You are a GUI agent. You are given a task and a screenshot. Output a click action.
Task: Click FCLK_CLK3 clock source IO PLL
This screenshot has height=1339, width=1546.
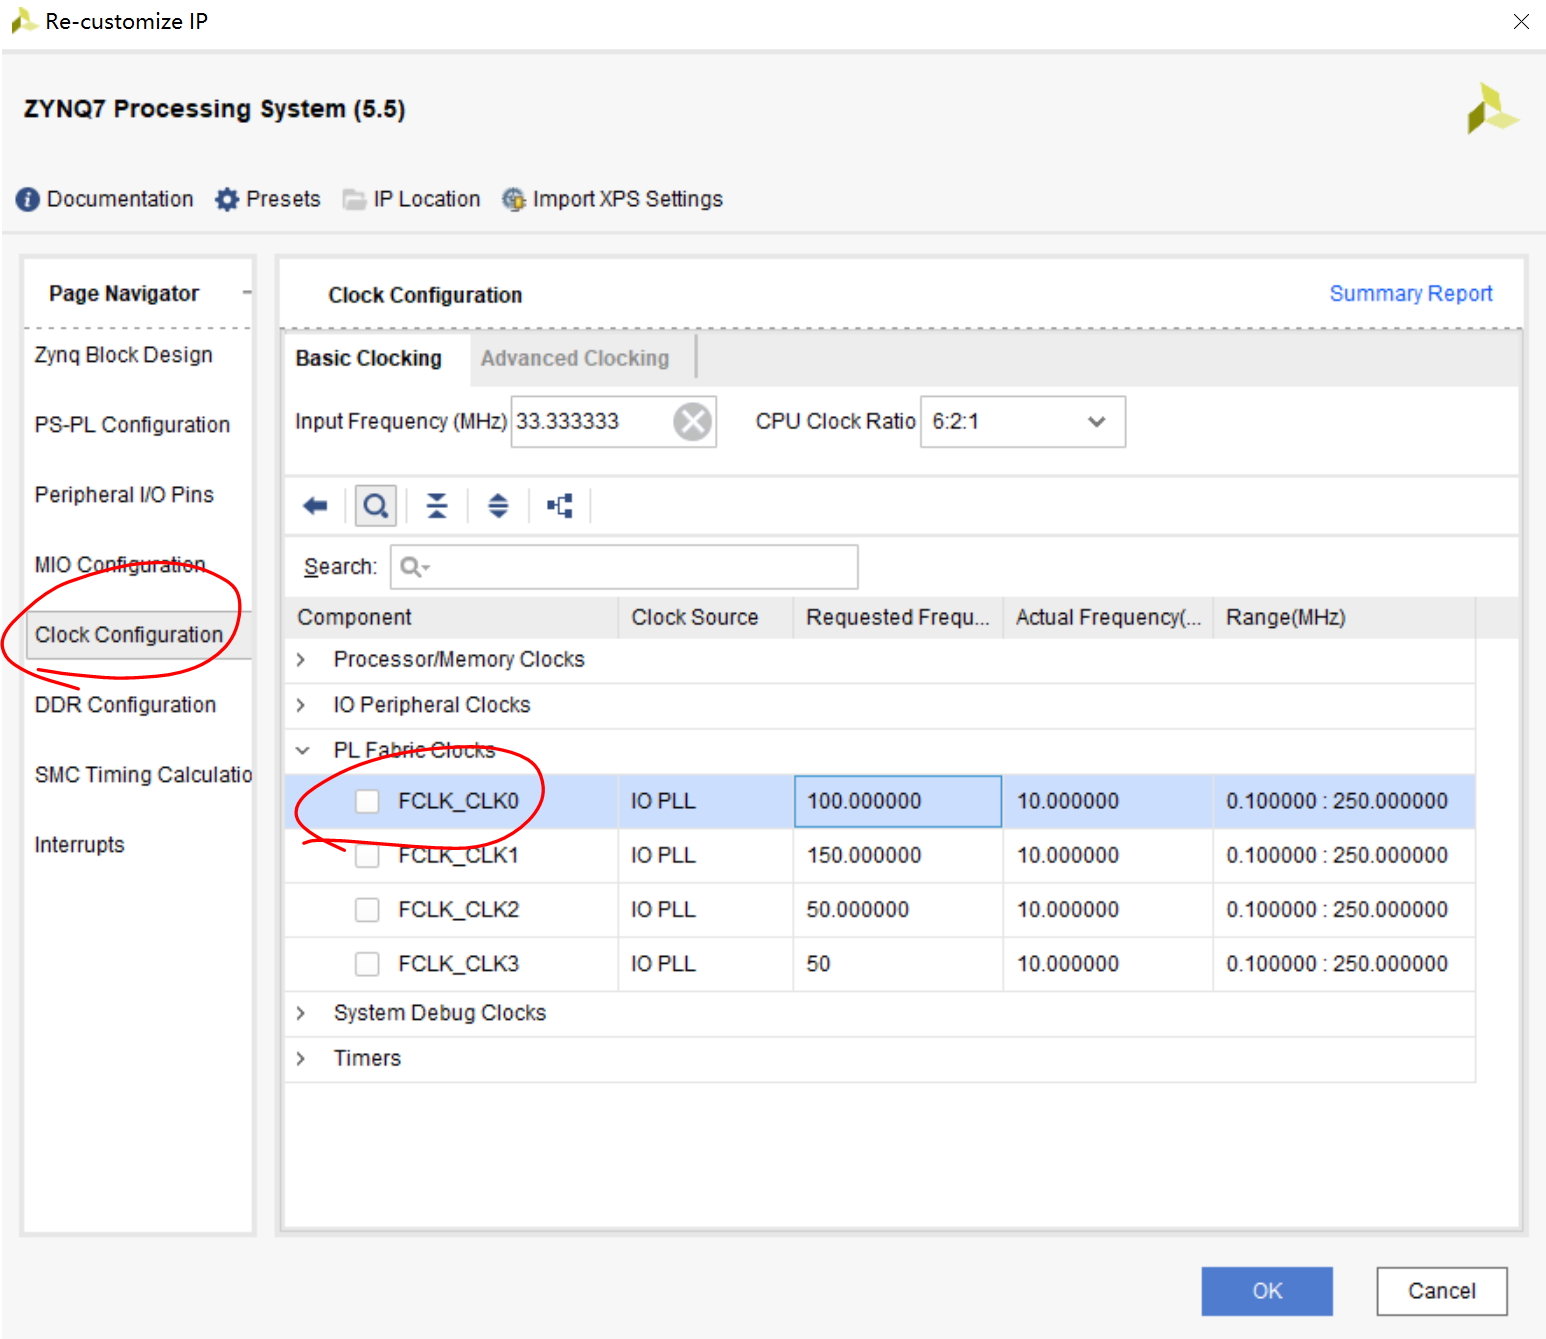[x=706, y=964]
